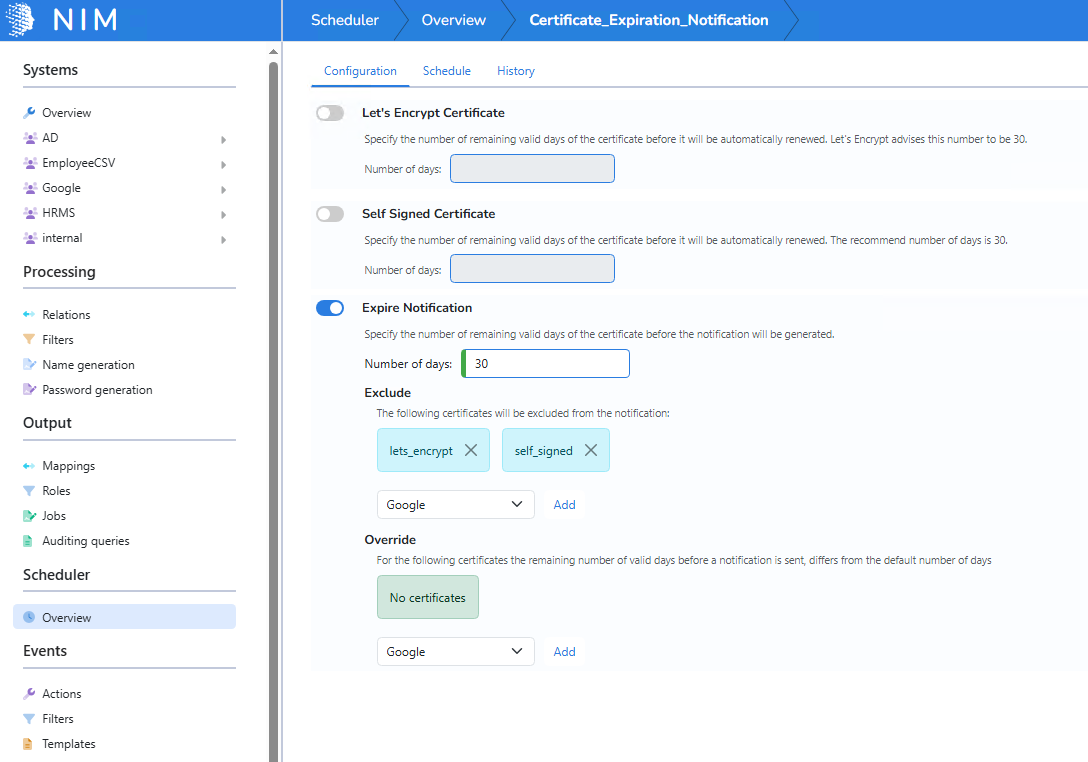Open the History tab

pos(516,71)
